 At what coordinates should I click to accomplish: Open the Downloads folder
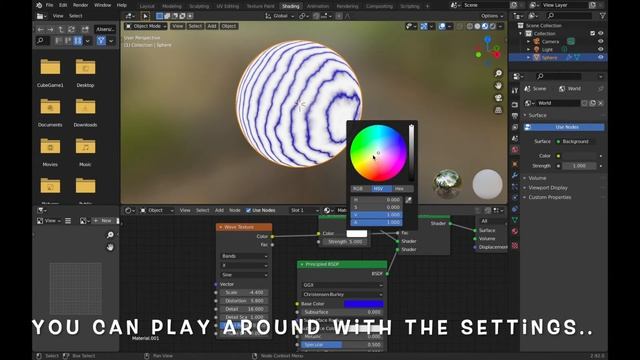click(85, 112)
